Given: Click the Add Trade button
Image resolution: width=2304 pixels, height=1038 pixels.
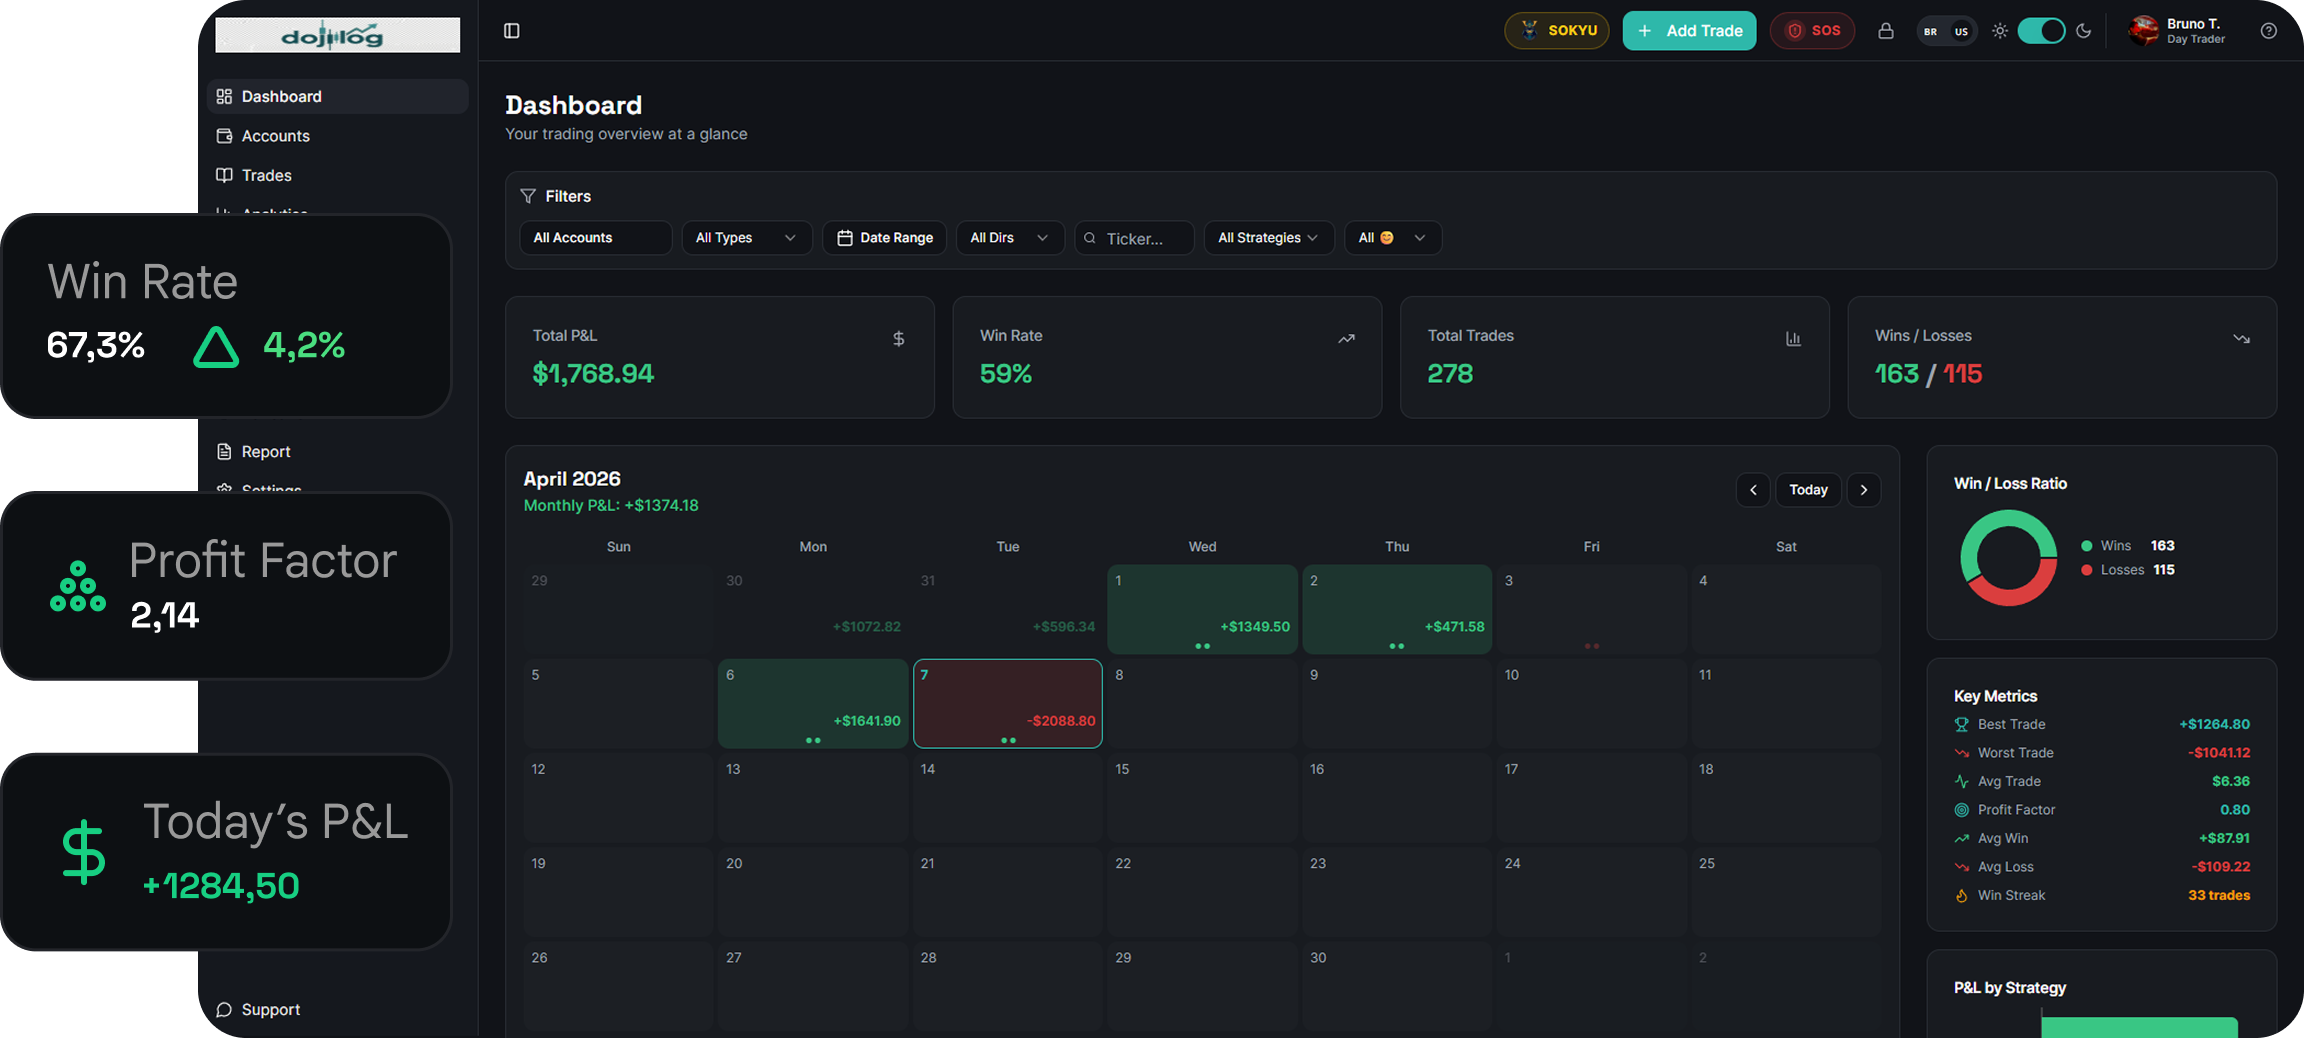Looking at the screenshot, I should click(x=1689, y=31).
